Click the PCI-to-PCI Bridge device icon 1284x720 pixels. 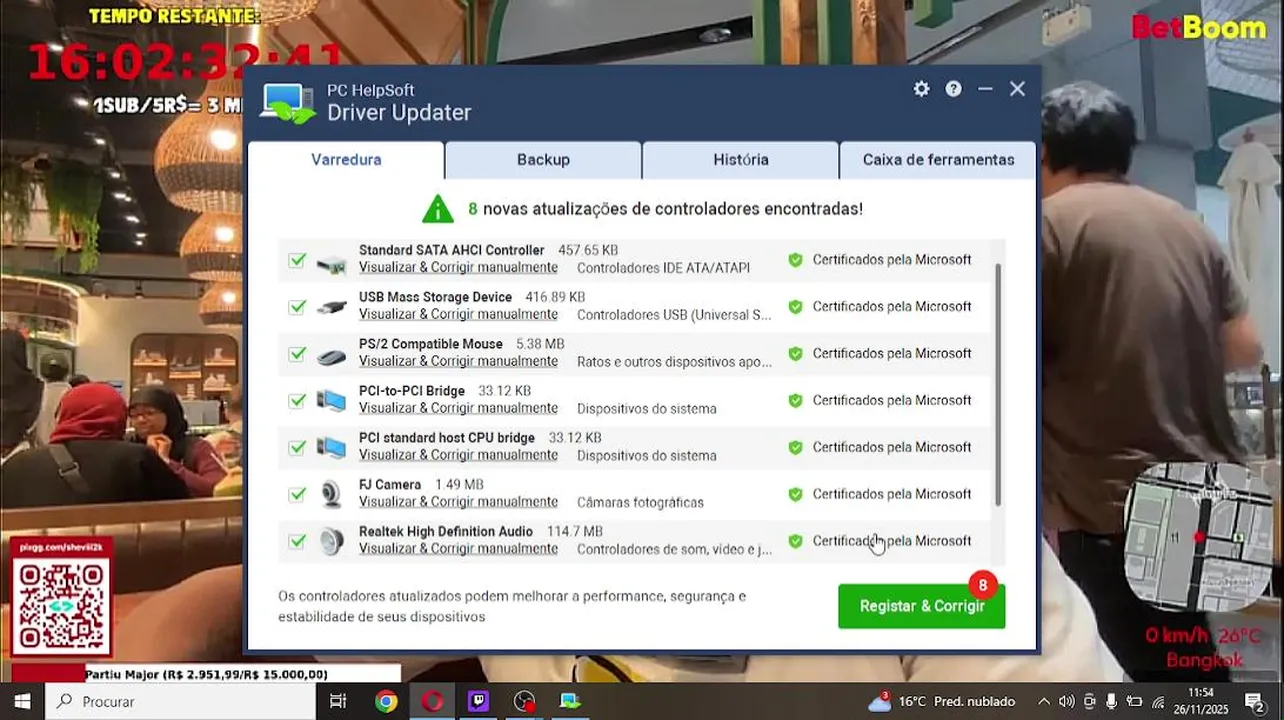click(x=331, y=401)
